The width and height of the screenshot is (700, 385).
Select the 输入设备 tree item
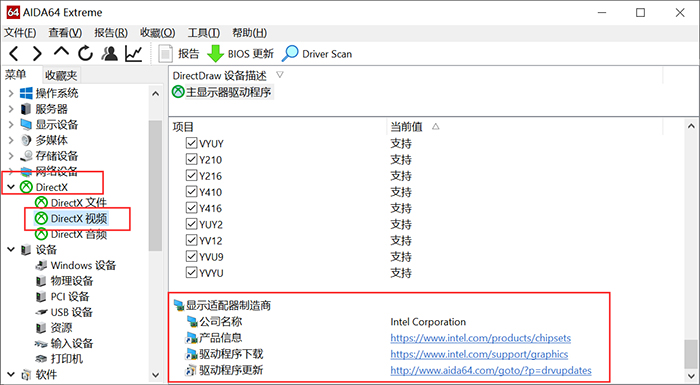click(x=64, y=343)
